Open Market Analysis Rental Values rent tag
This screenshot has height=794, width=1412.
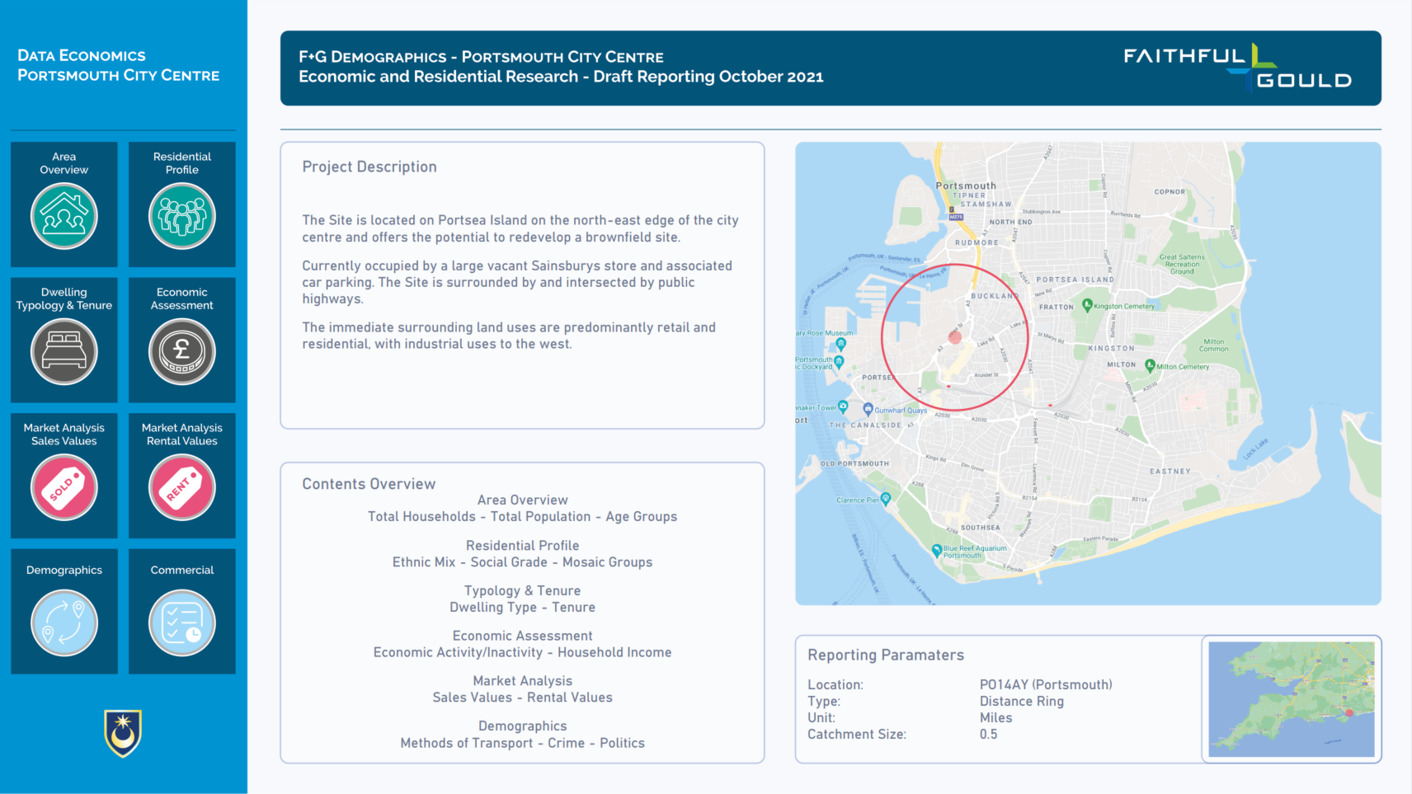click(182, 487)
